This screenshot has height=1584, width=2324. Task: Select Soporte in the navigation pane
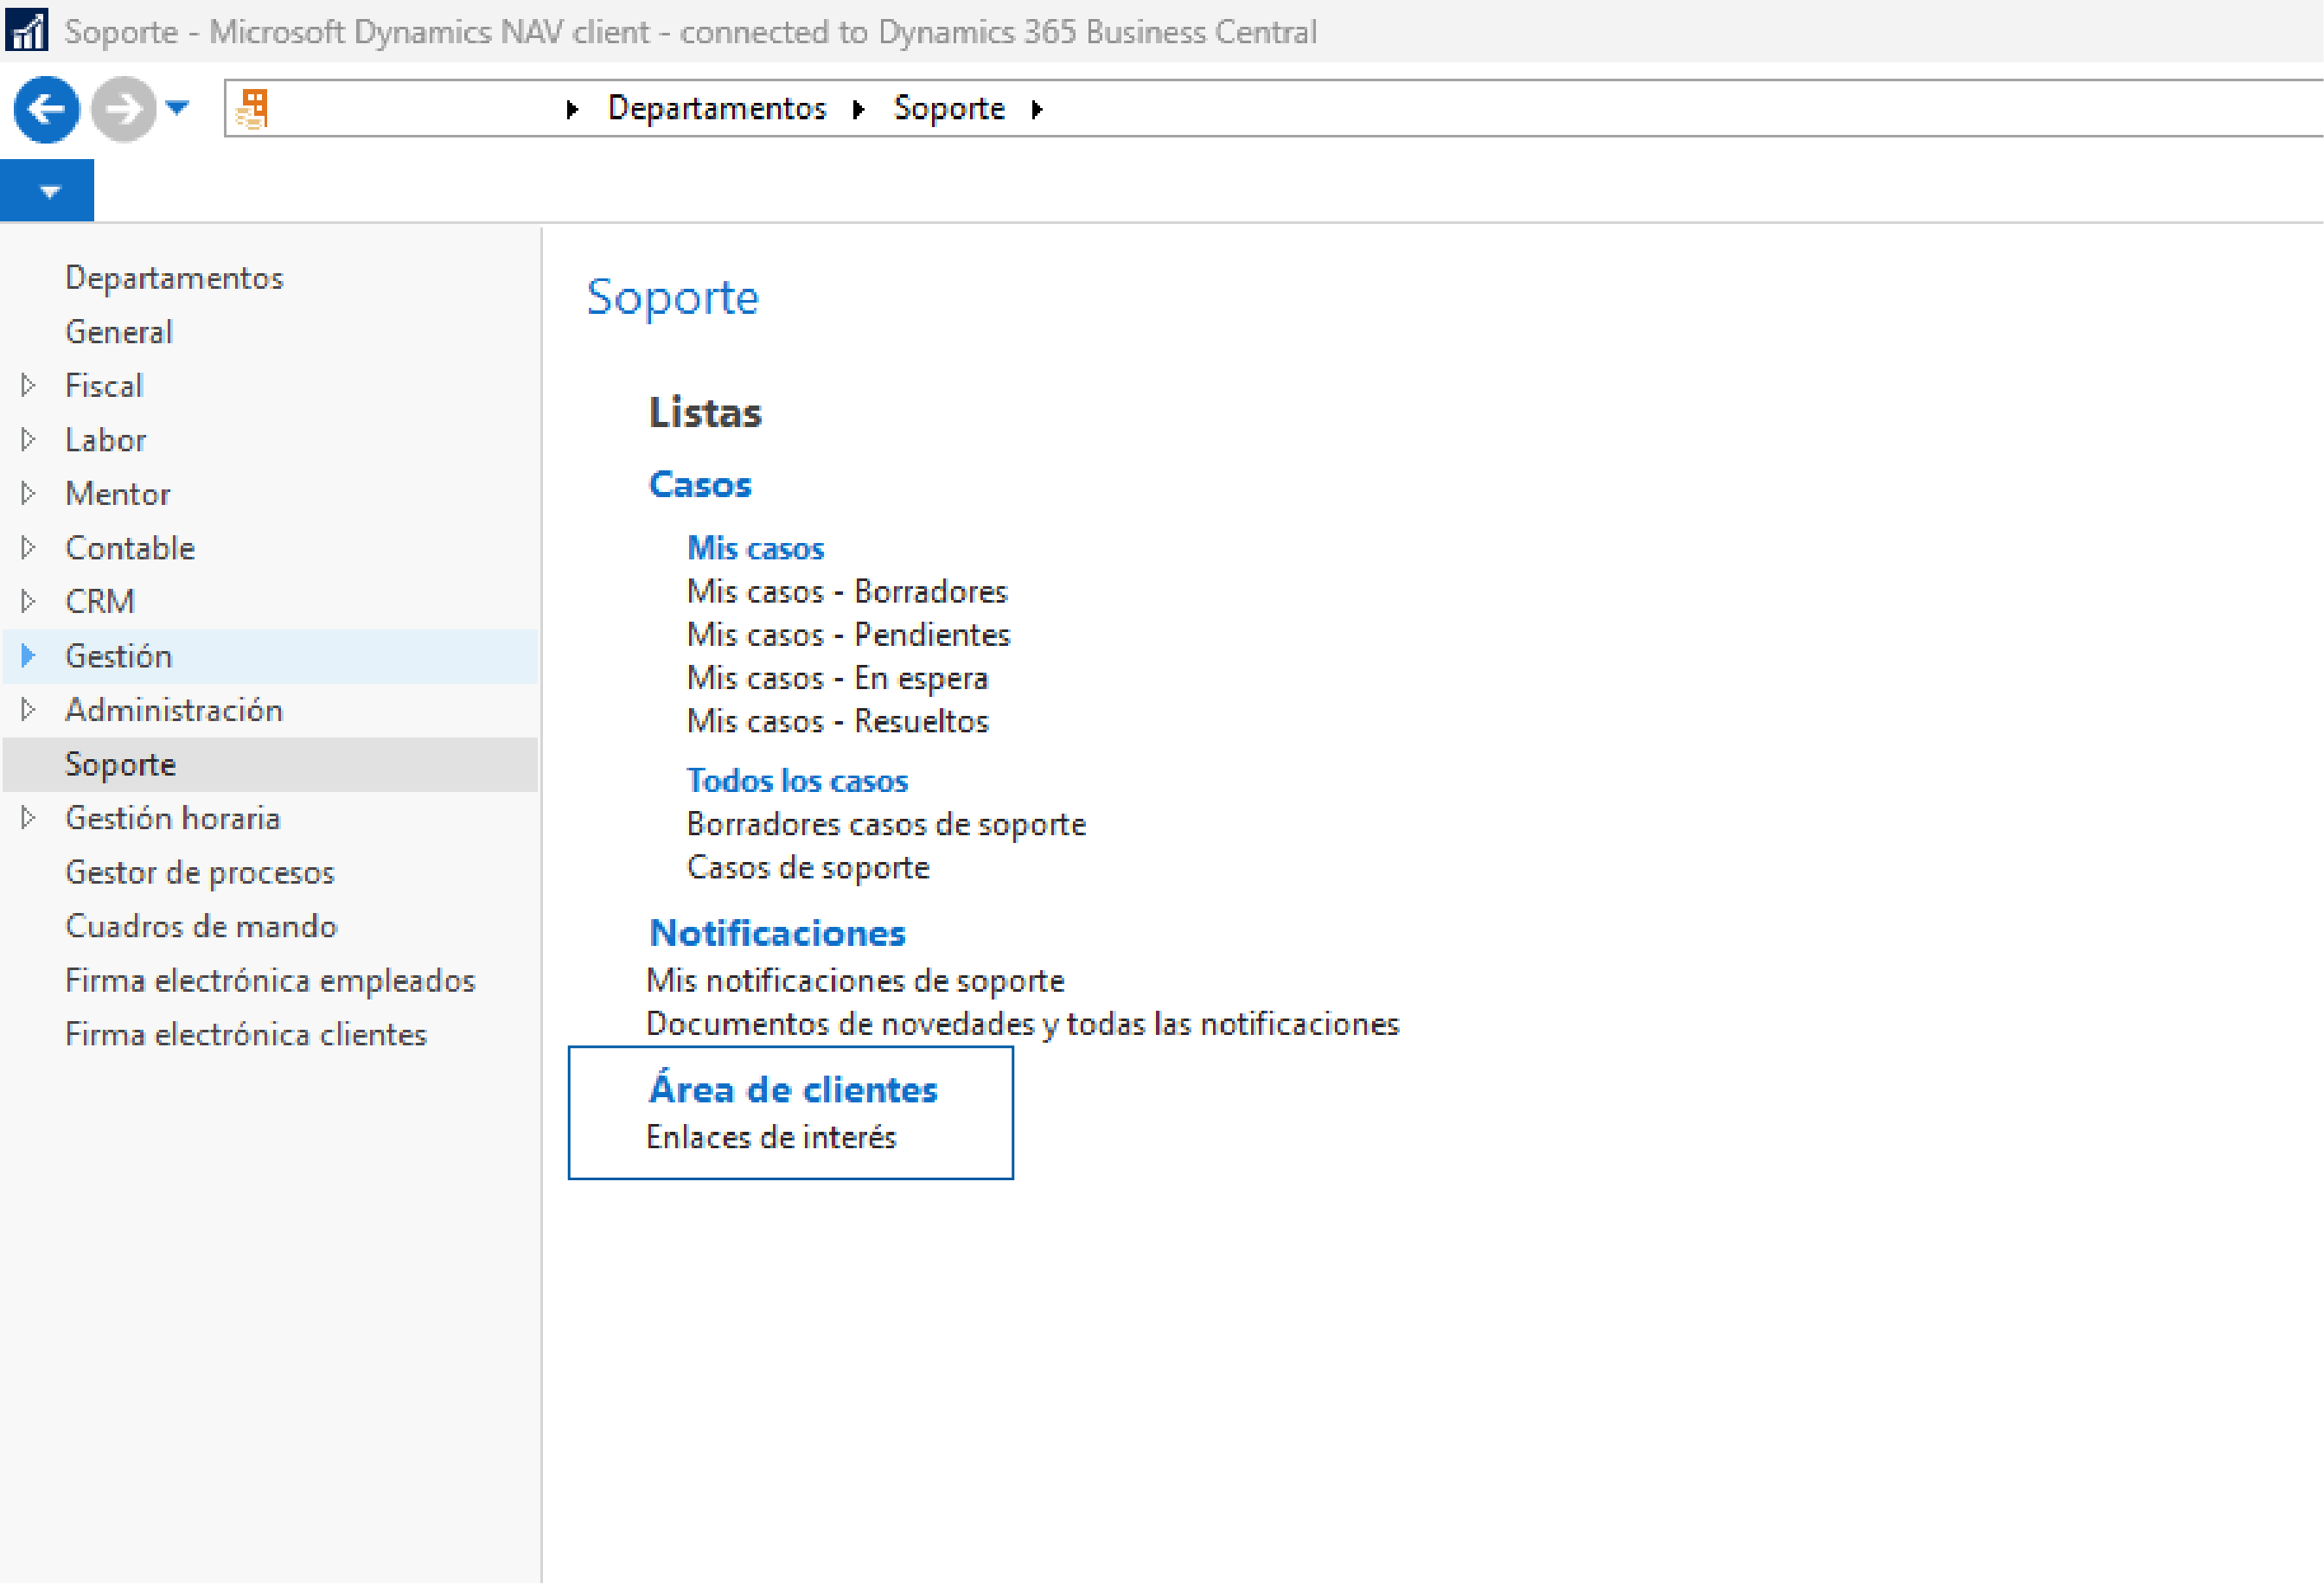pyautogui.click(x=120, y=764)
